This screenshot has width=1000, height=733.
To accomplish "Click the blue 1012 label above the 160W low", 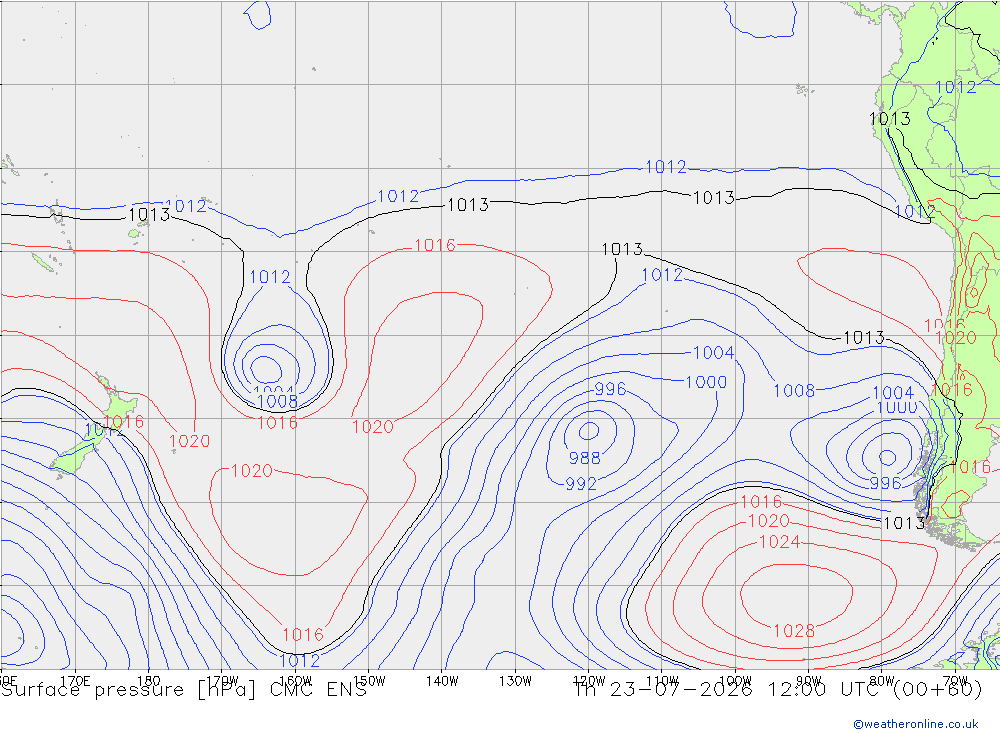I will 270,277.
